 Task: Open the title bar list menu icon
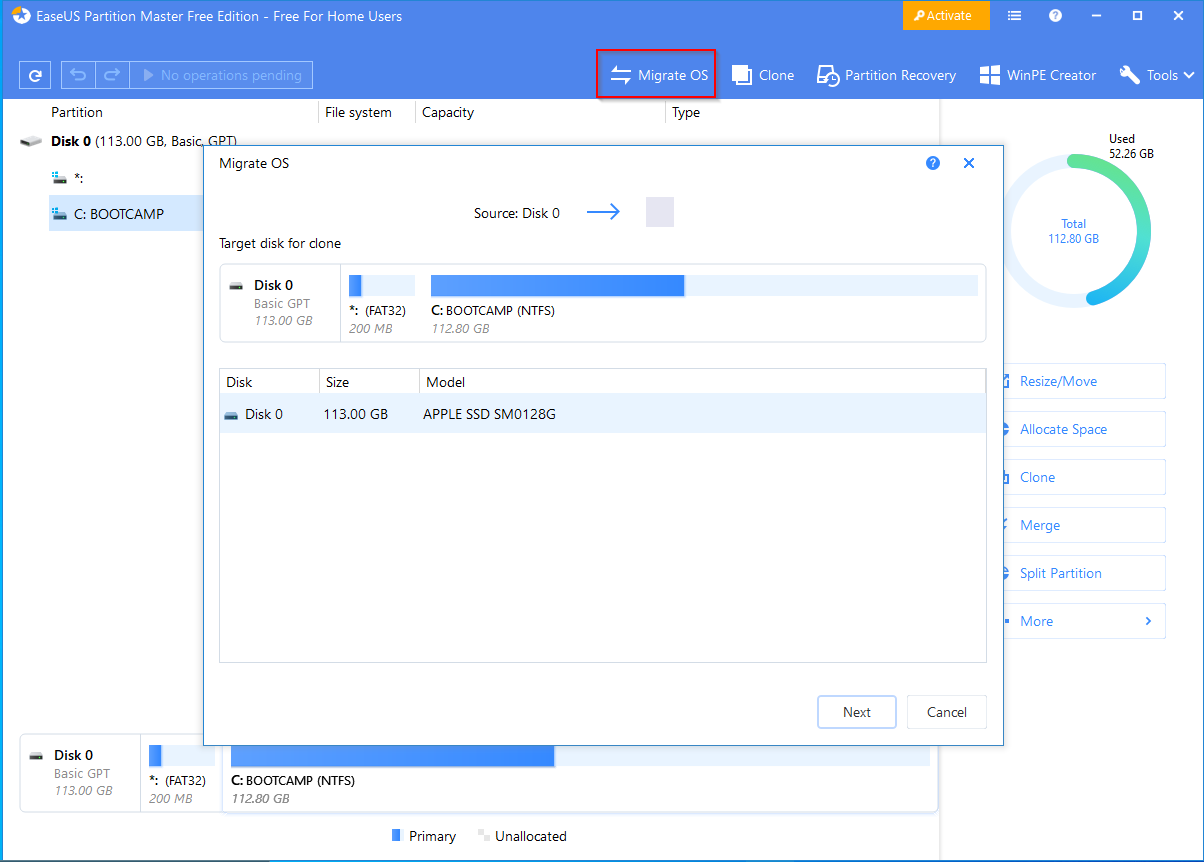[x=1015, y=15]
